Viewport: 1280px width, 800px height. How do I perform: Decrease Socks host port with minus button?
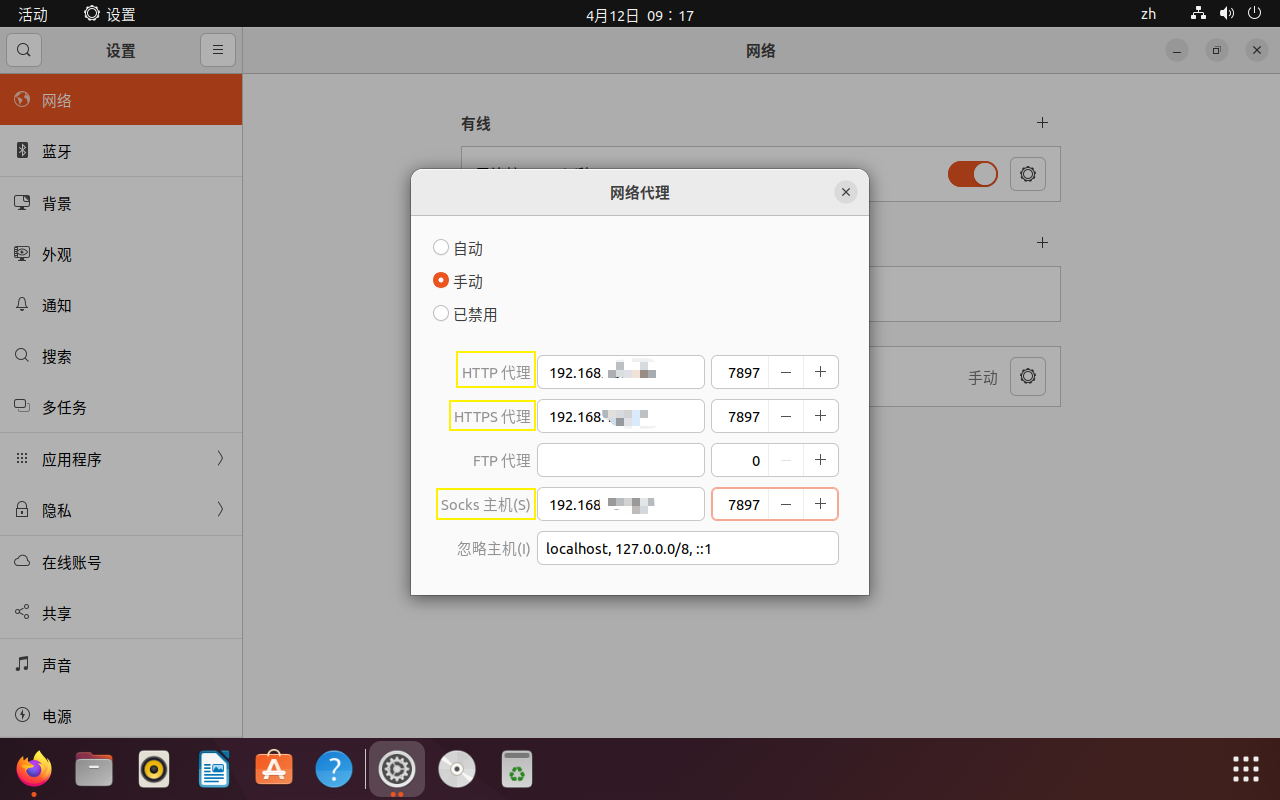coord(786,504)
